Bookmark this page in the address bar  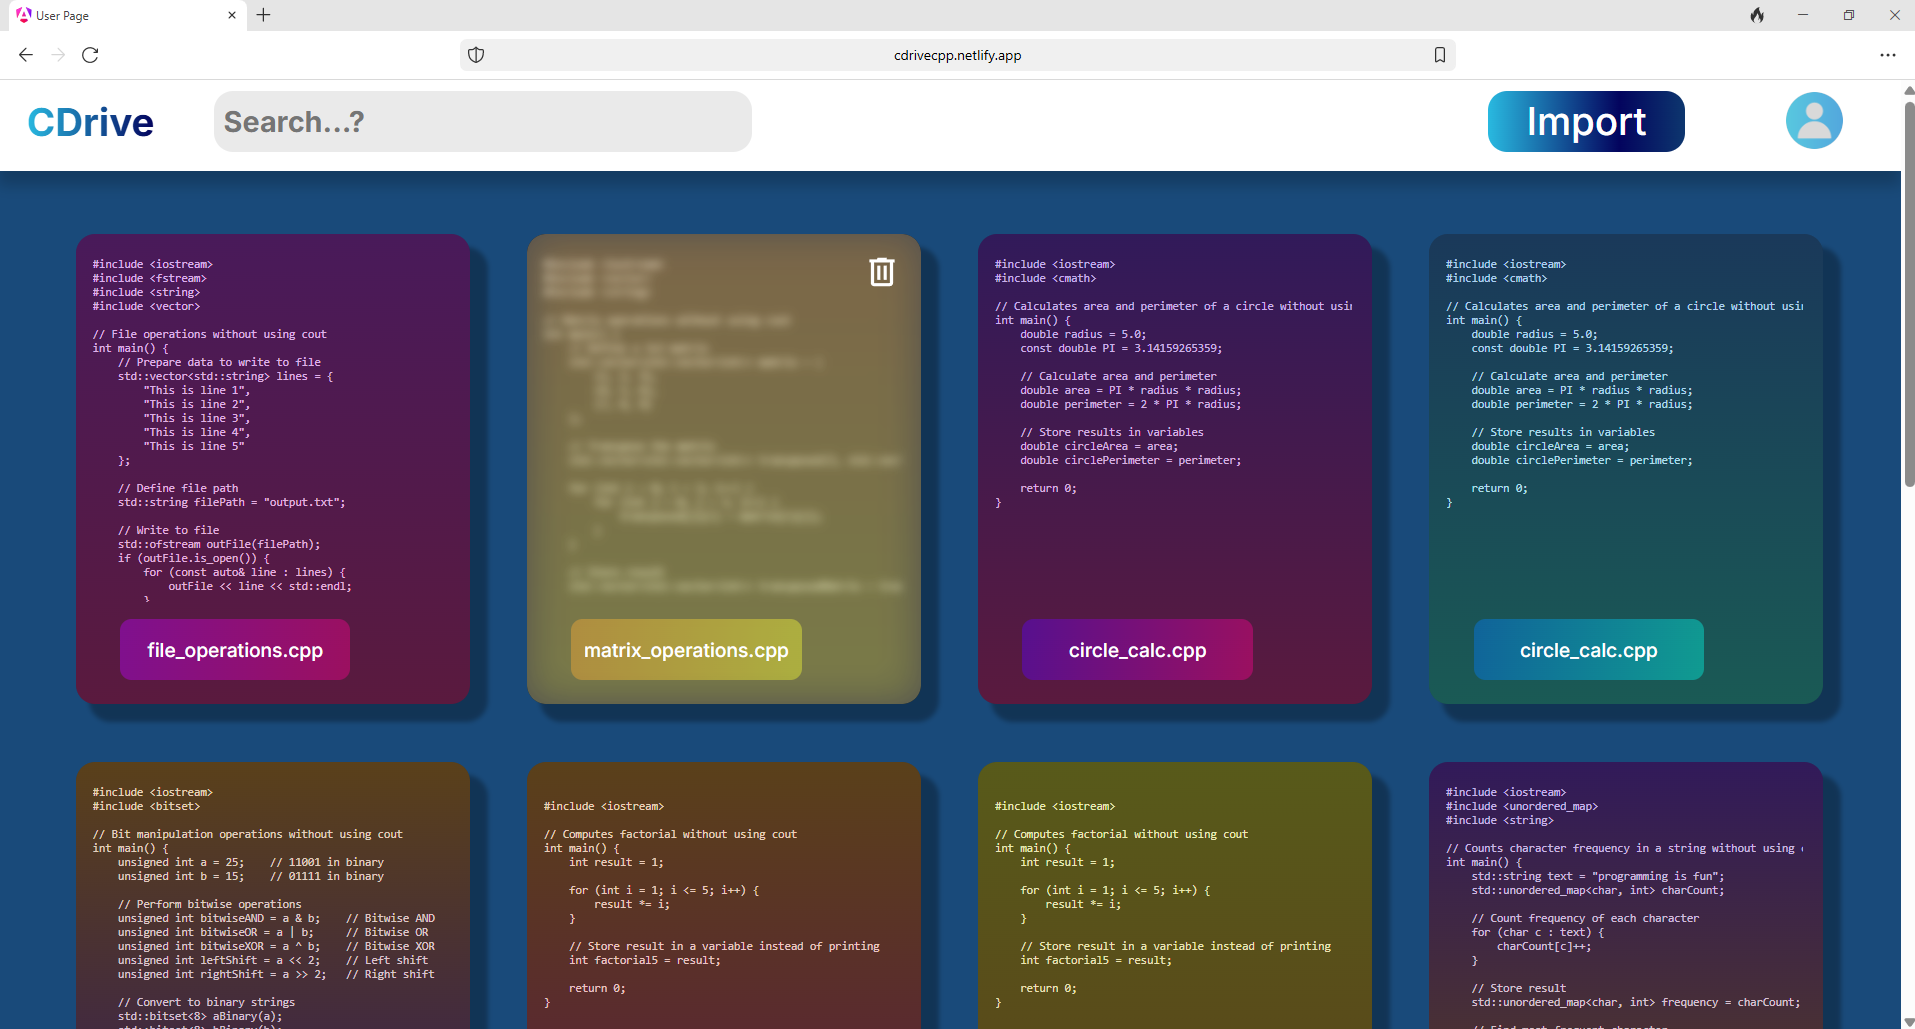[x=1440, y=55]
